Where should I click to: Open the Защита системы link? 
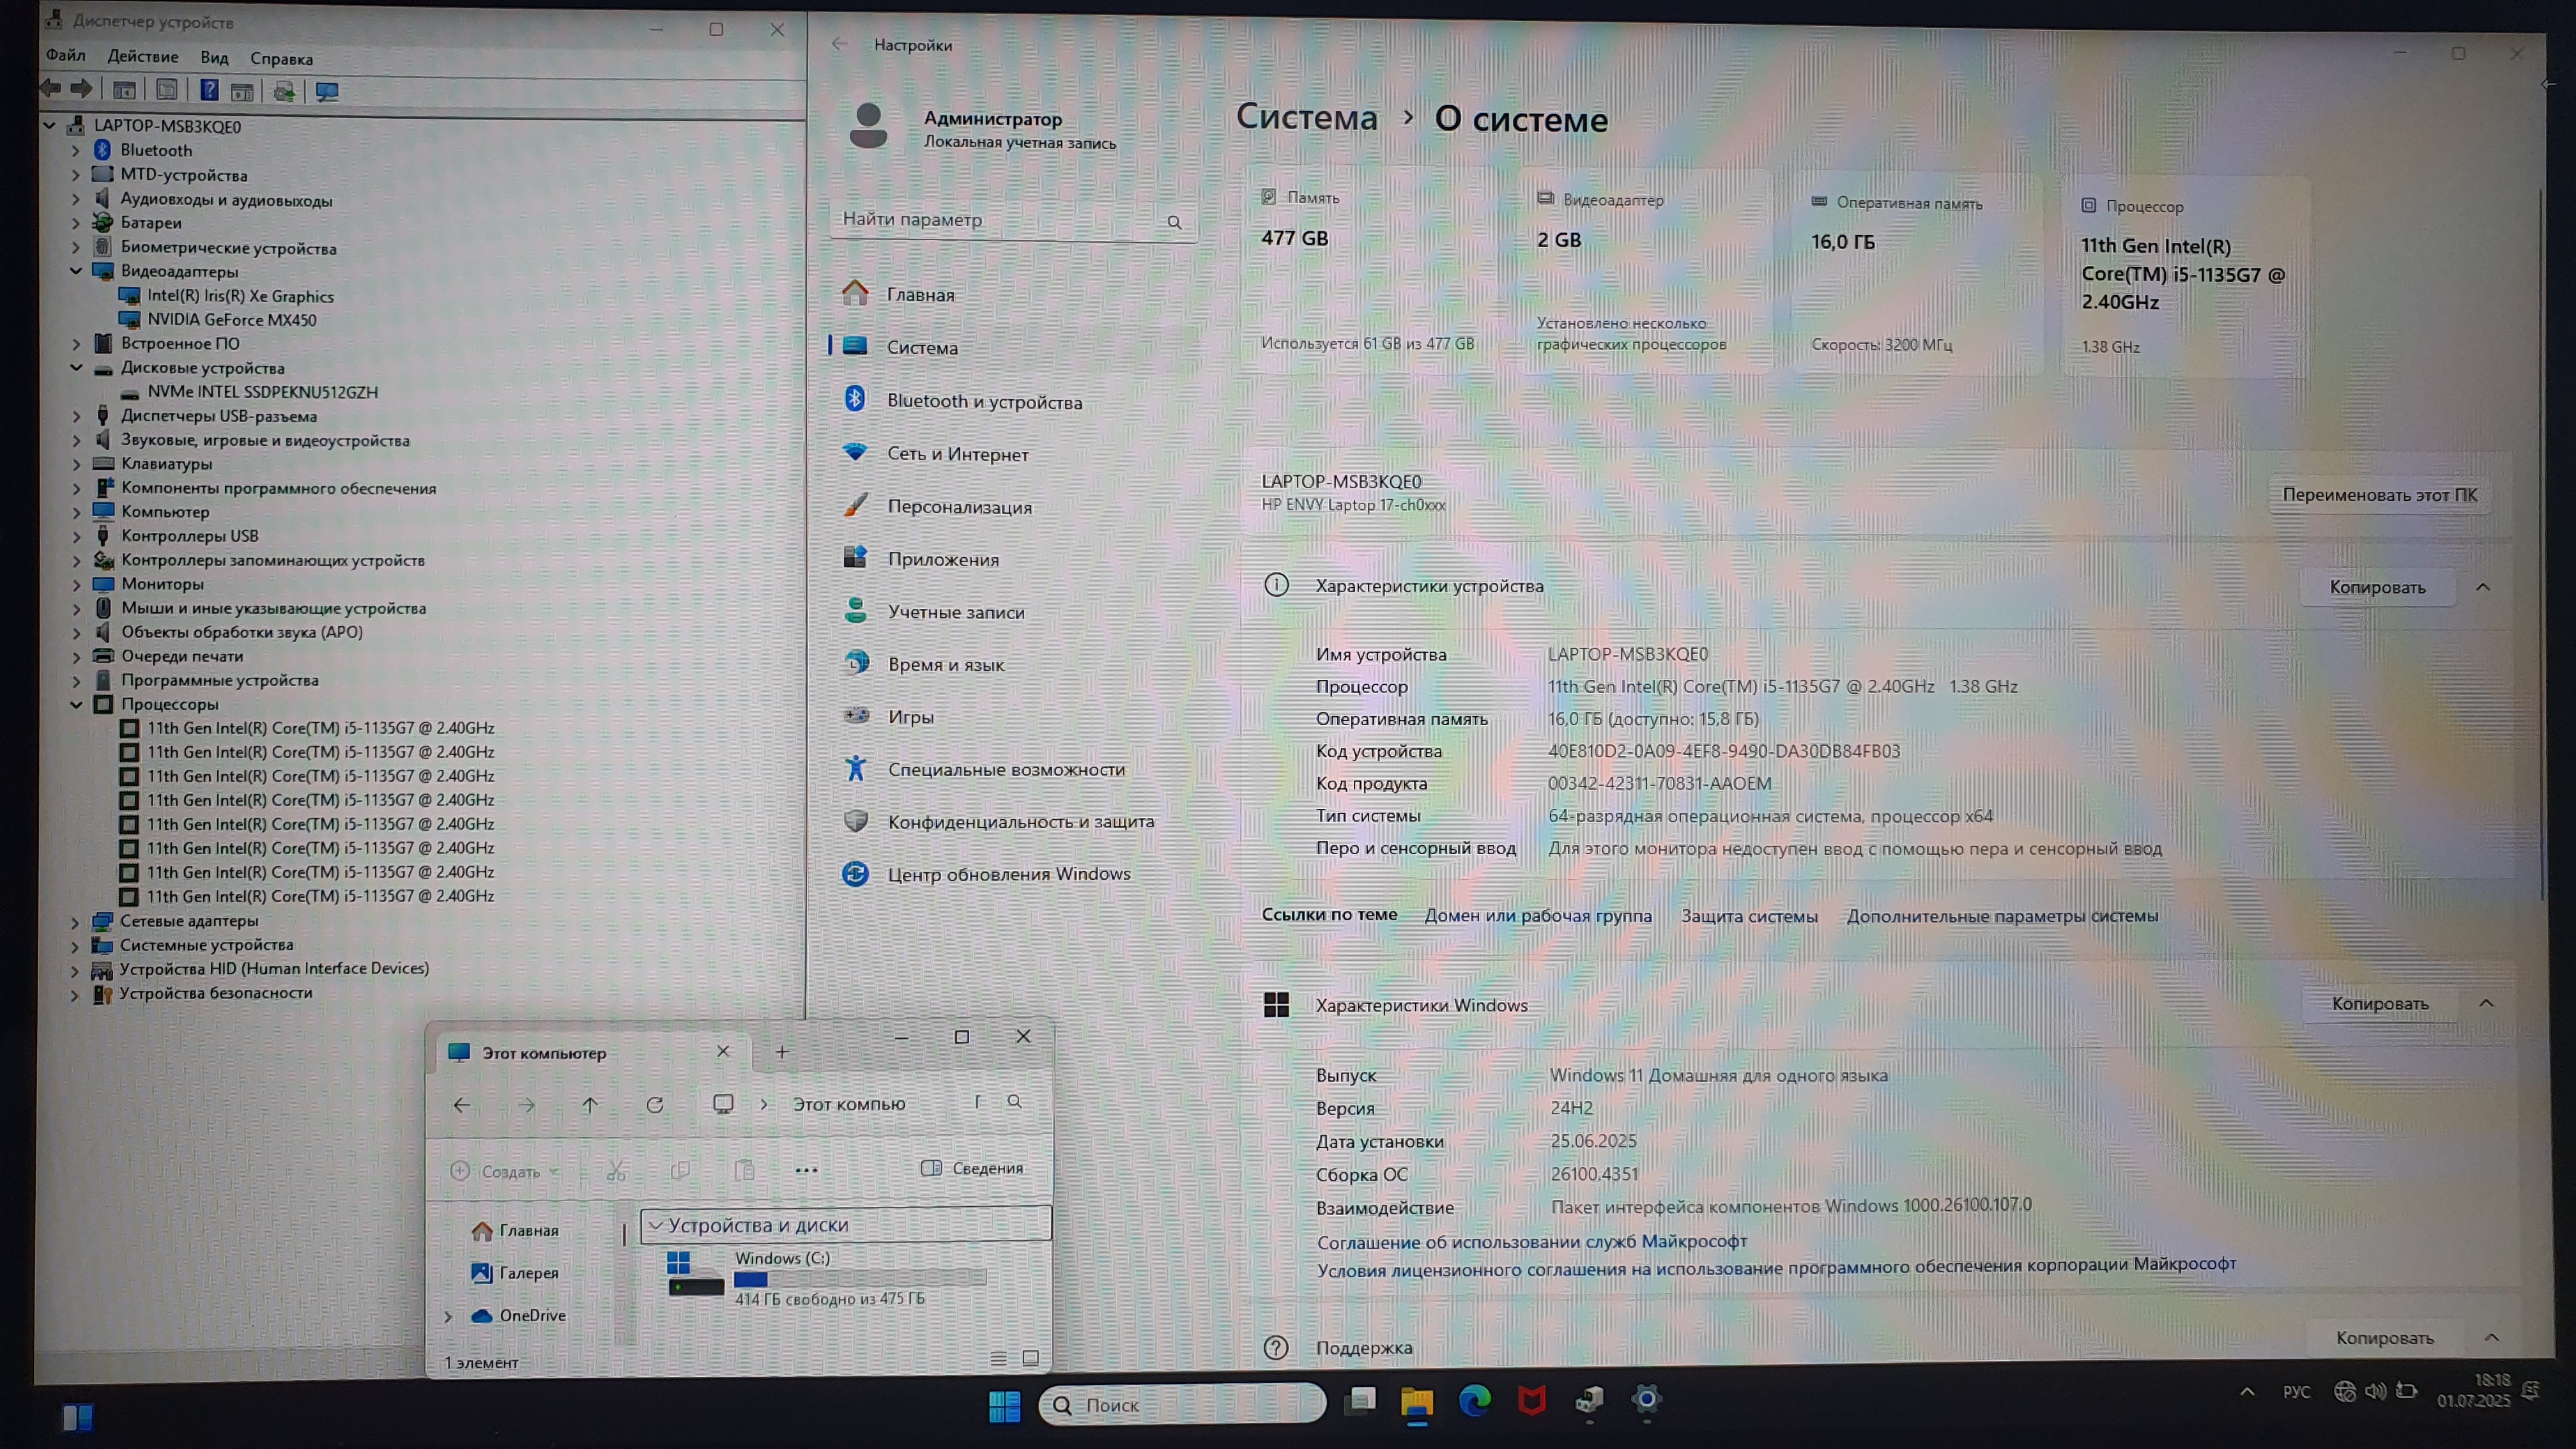1749,916
